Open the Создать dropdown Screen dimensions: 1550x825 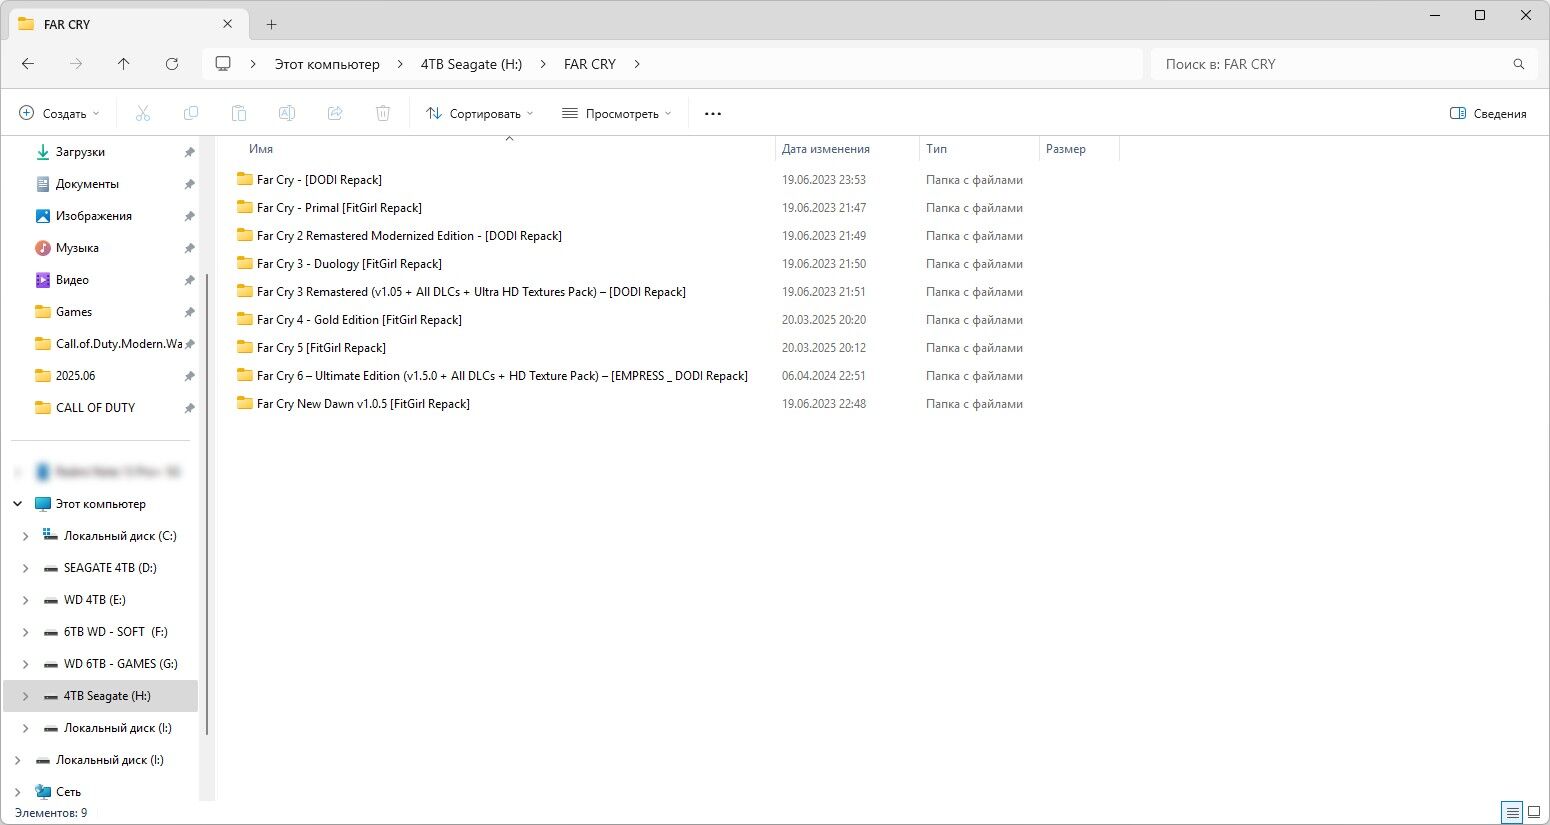click(x=60, y=114)
